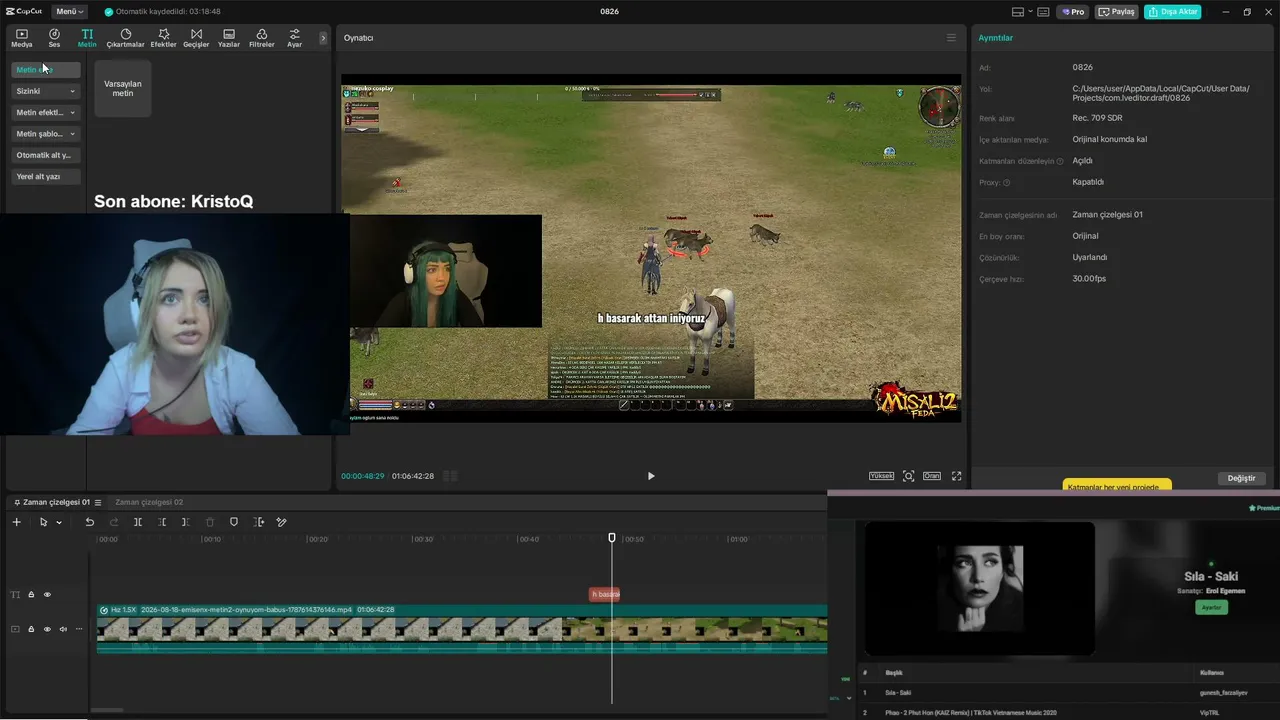Lock the main video track
The width and height of the screenshot is (1280, 720).
tap(31, 629)
